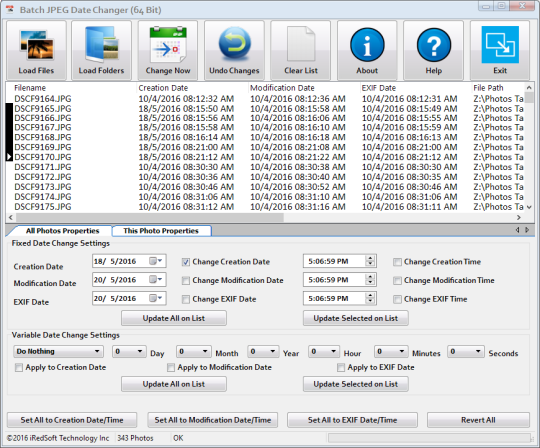Open the About info icon

coord(367,45)
